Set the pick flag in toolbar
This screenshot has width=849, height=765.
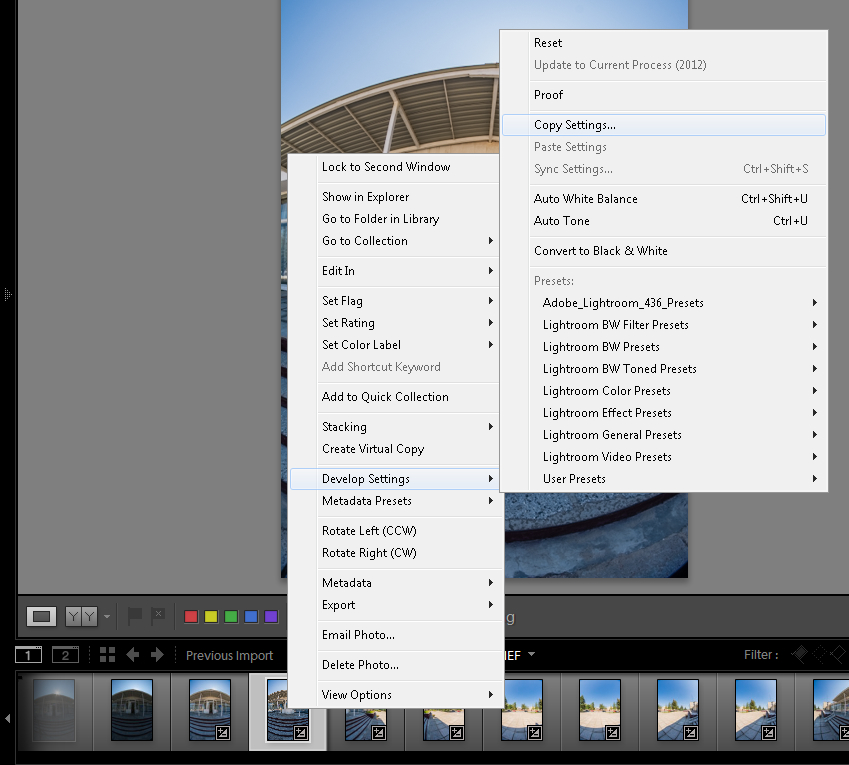135,617
